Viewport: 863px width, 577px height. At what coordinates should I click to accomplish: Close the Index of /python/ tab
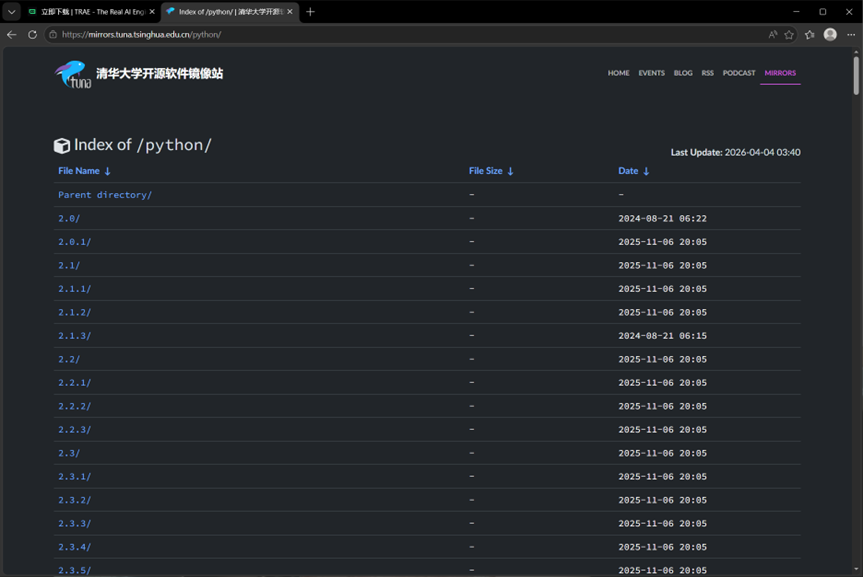click(290, 12)
